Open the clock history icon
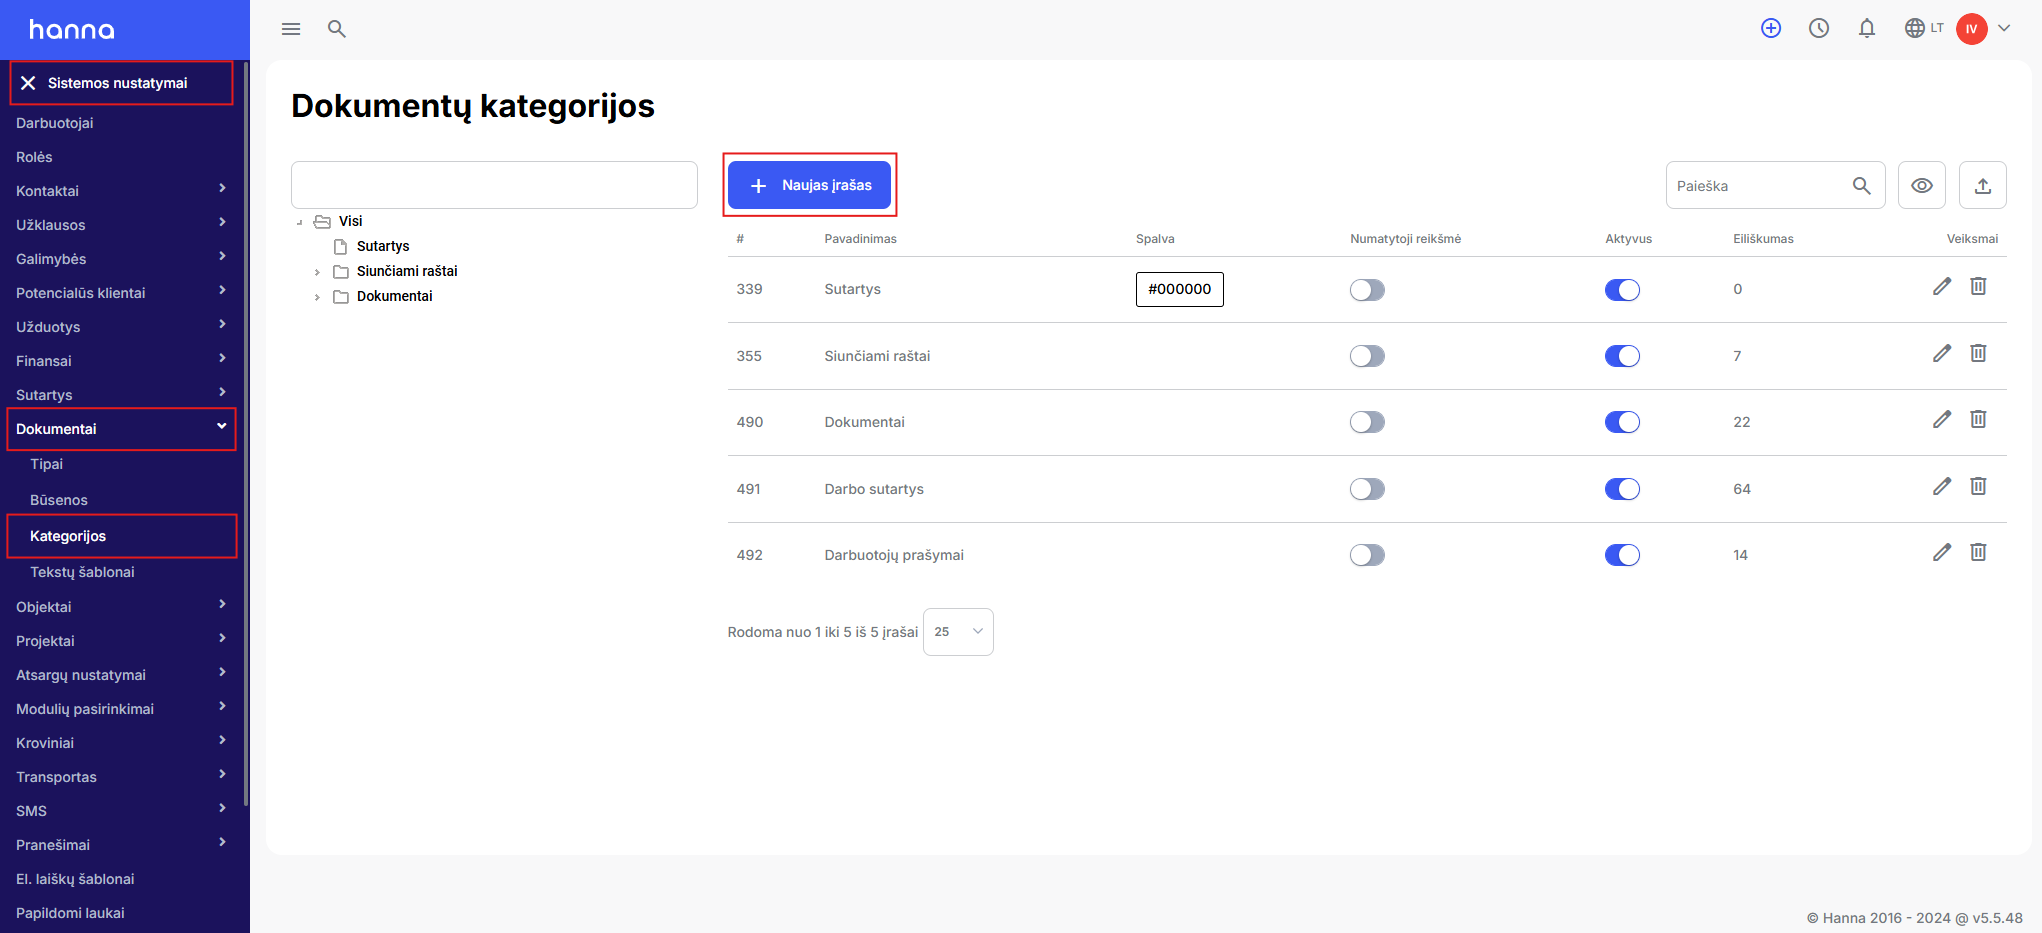Viewport: 2042px width, 933px height. tap(1819, 28)
